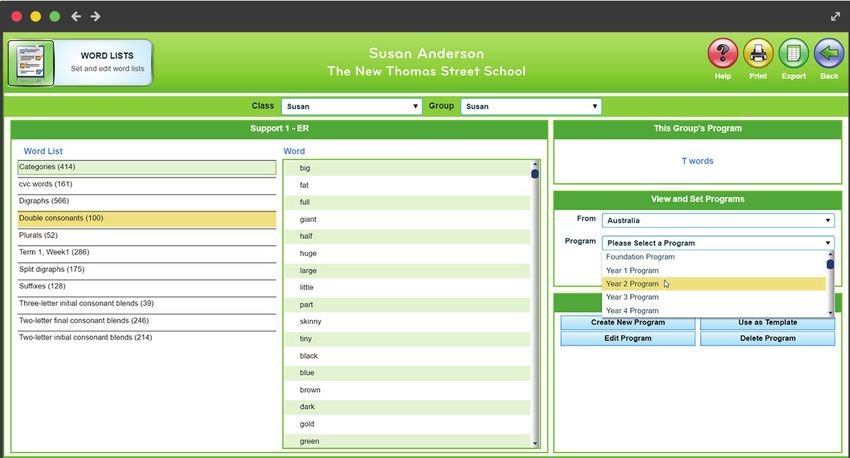Choose Year 2 Program option
The height and width of the screenshot is (458, 850).
pyautogui.click(x=713, y=284)
